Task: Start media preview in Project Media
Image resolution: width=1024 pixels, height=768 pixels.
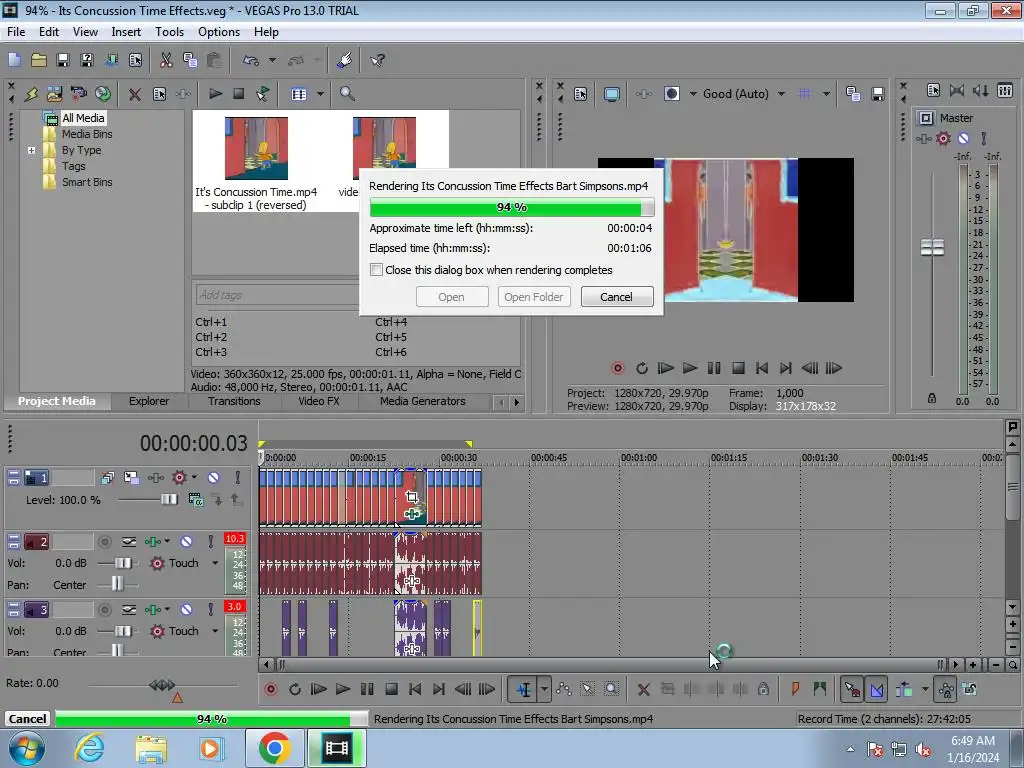Action: pos(215,94)
